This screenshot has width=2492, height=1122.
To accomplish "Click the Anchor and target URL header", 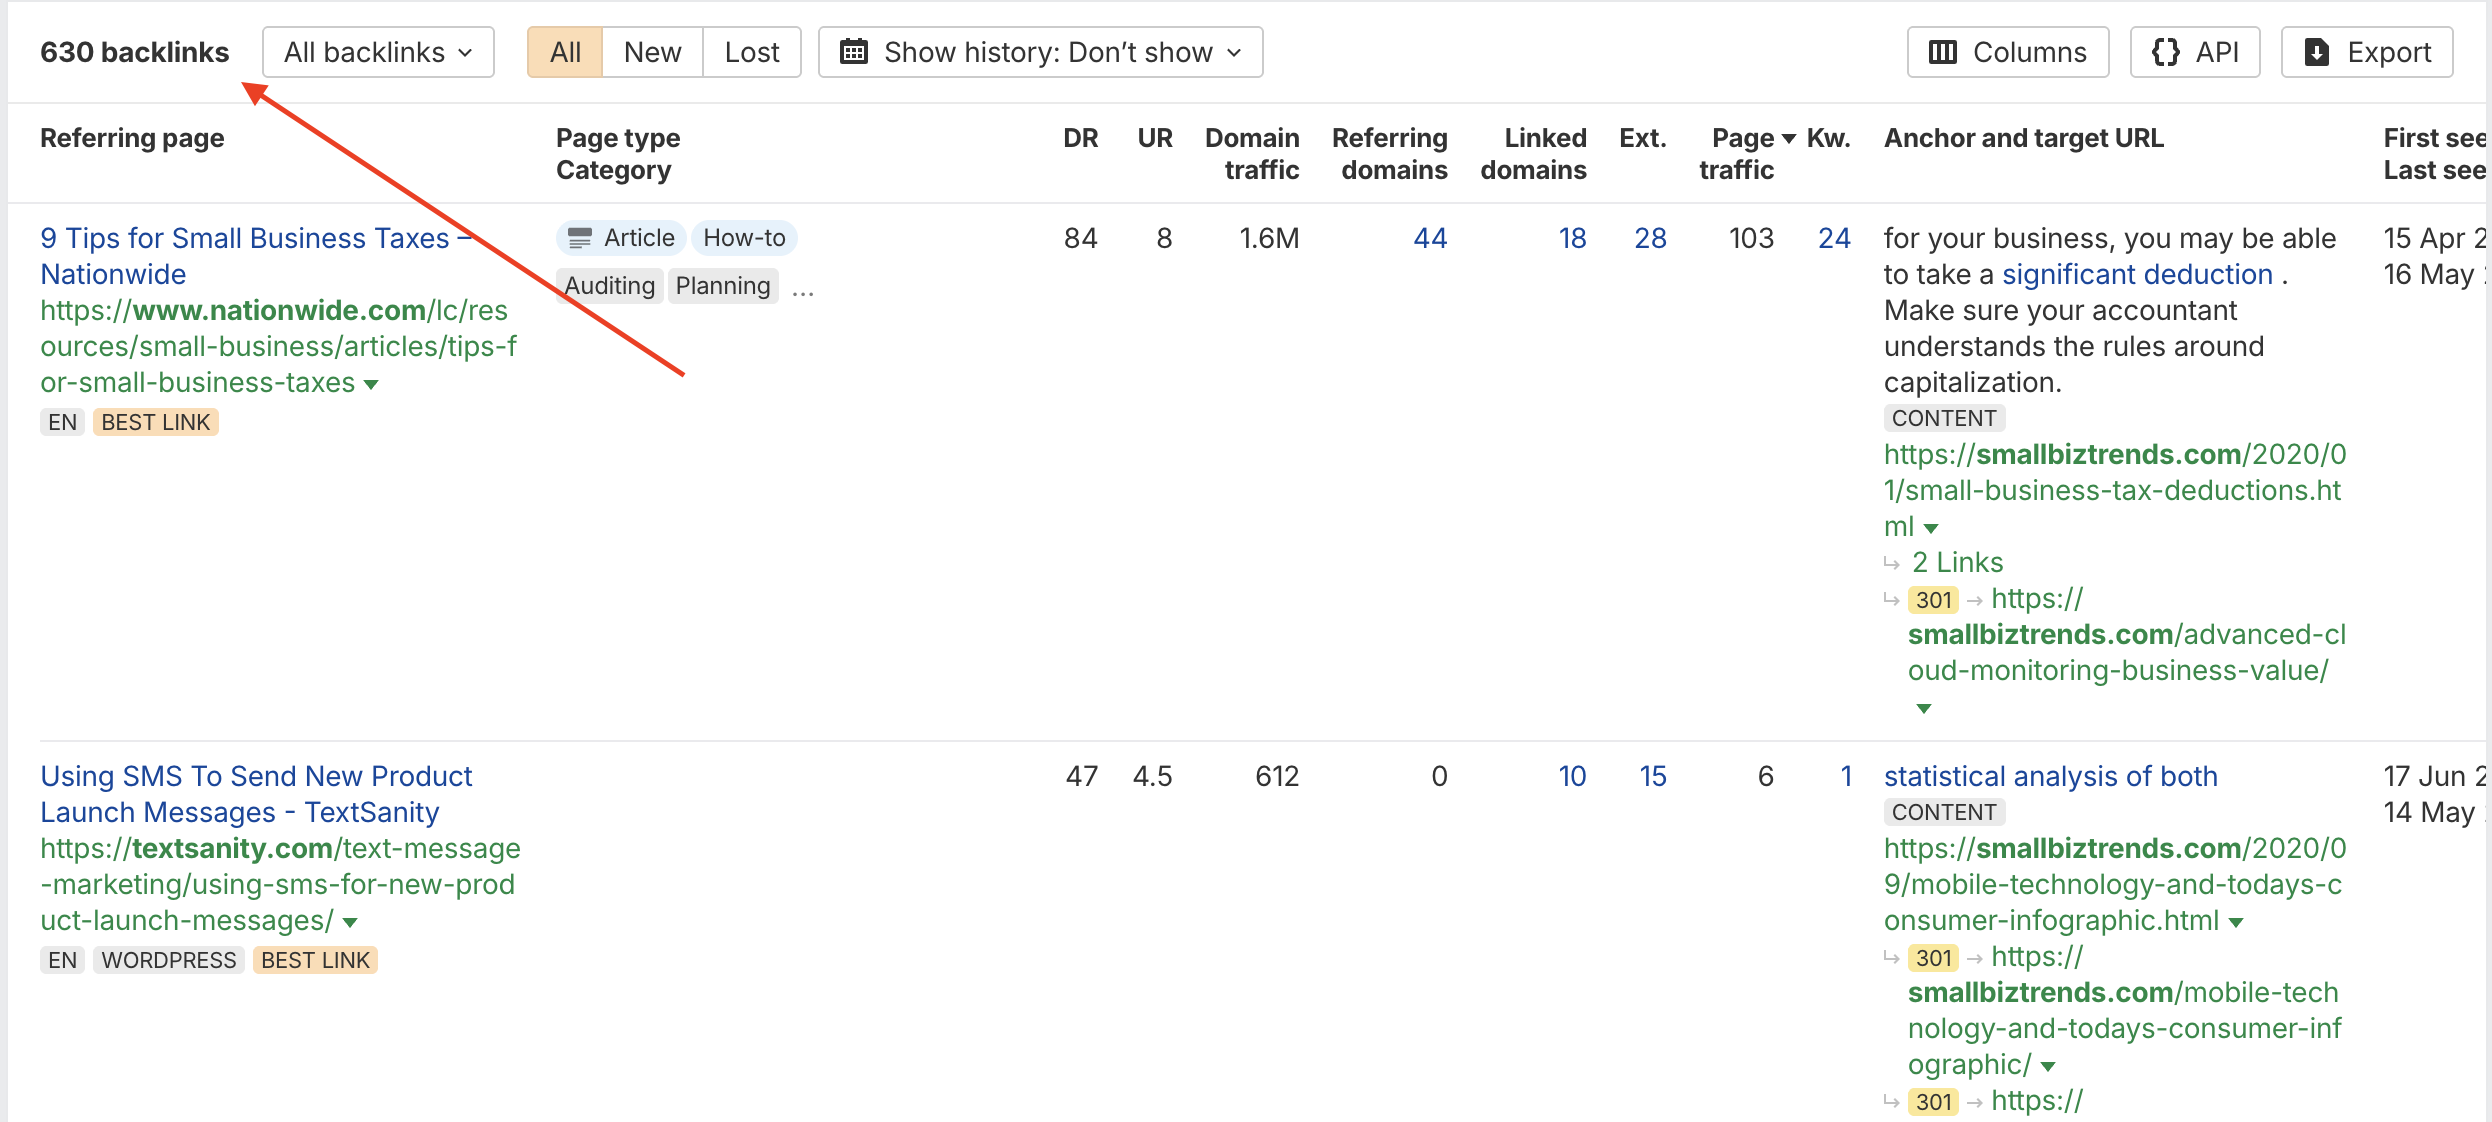I will (2024, 138).
